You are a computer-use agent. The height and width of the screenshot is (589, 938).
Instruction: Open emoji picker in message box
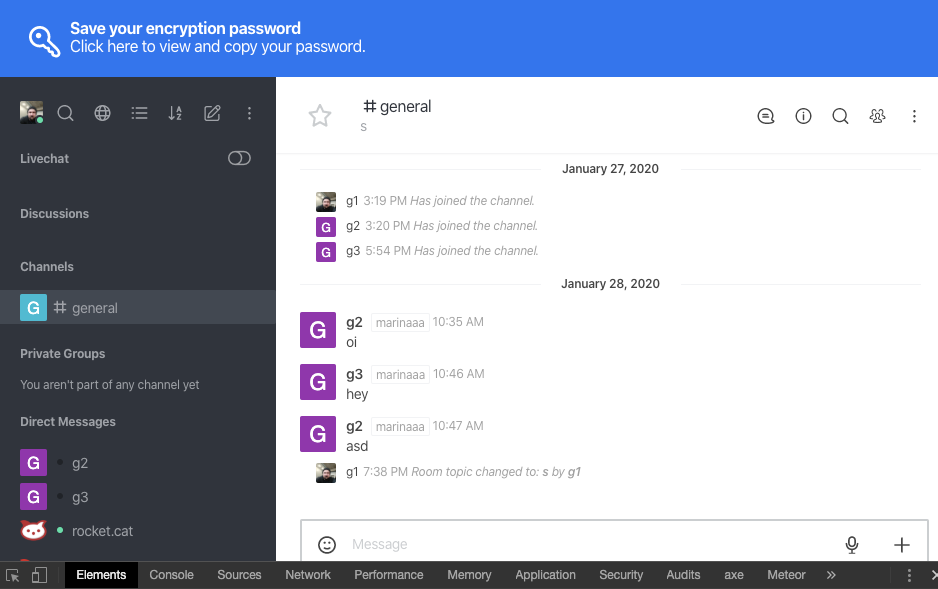327,545
